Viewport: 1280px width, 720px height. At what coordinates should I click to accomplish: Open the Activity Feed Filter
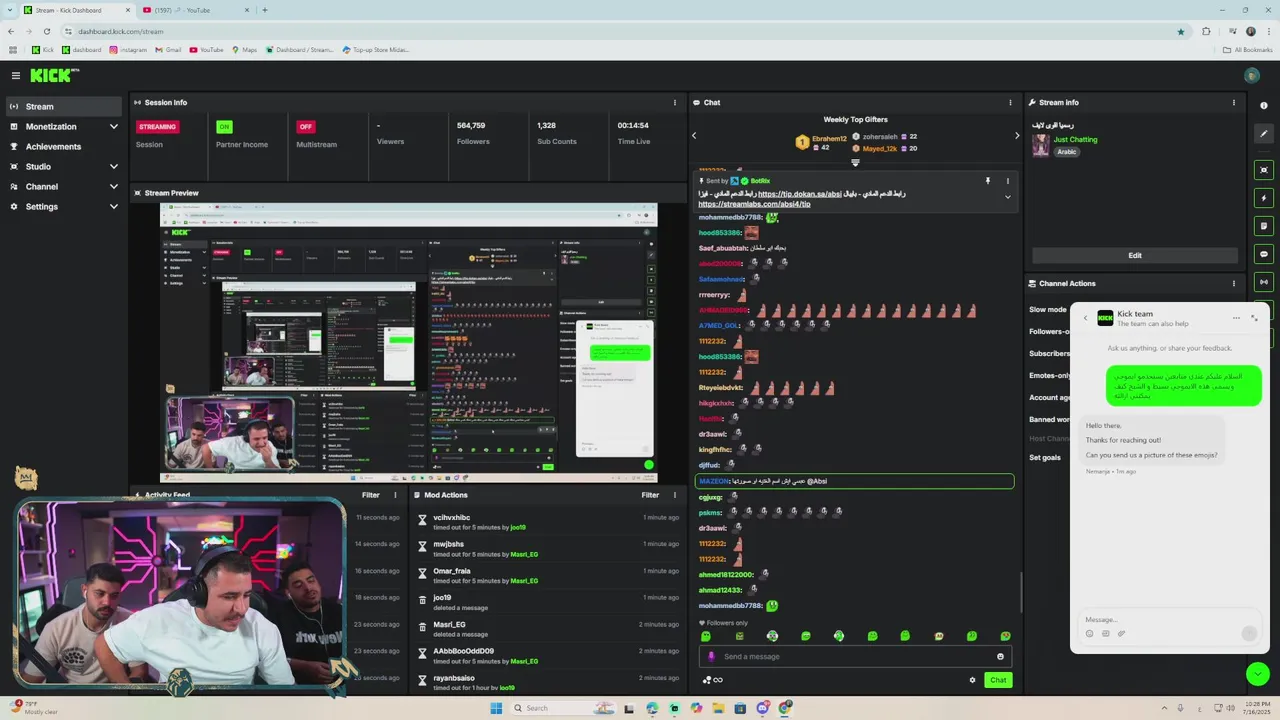point(370,495)
